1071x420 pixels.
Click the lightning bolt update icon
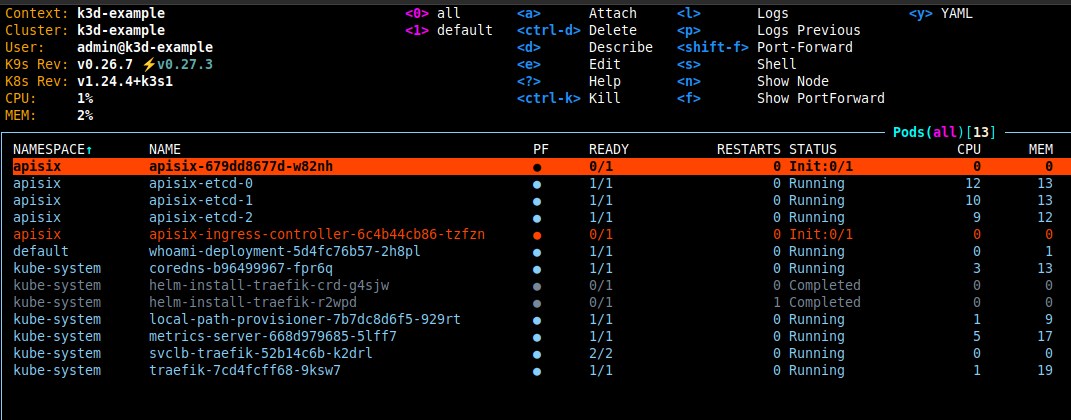point(148,64)
